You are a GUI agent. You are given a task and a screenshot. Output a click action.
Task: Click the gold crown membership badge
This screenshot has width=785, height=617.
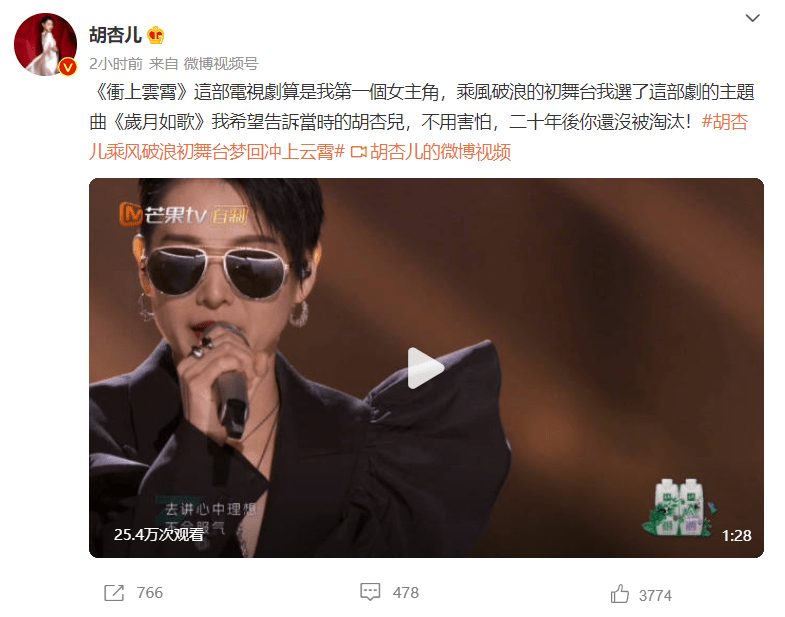coord(156,36)
